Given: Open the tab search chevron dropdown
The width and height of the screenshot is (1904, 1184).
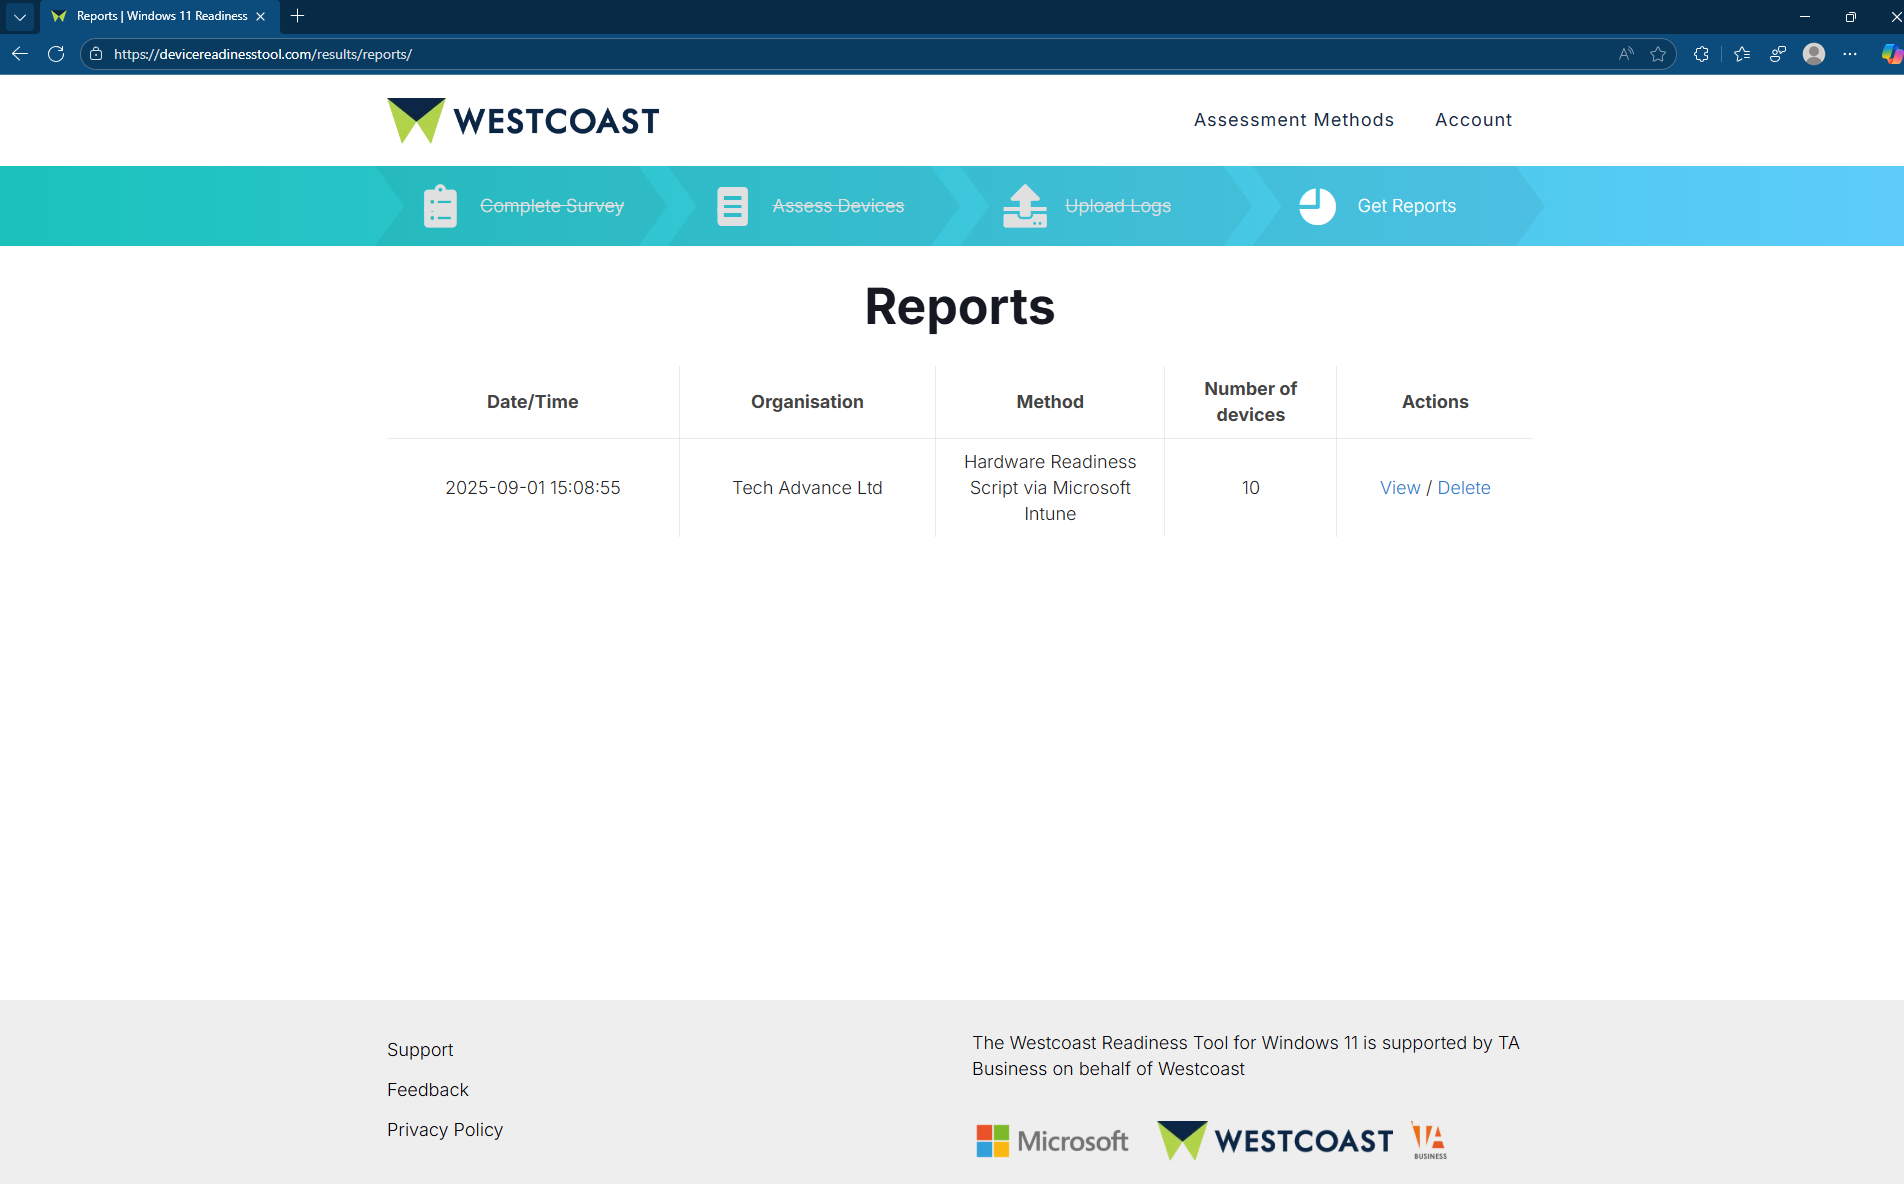Looking at the screenshot, I should [x=20, y=16].
